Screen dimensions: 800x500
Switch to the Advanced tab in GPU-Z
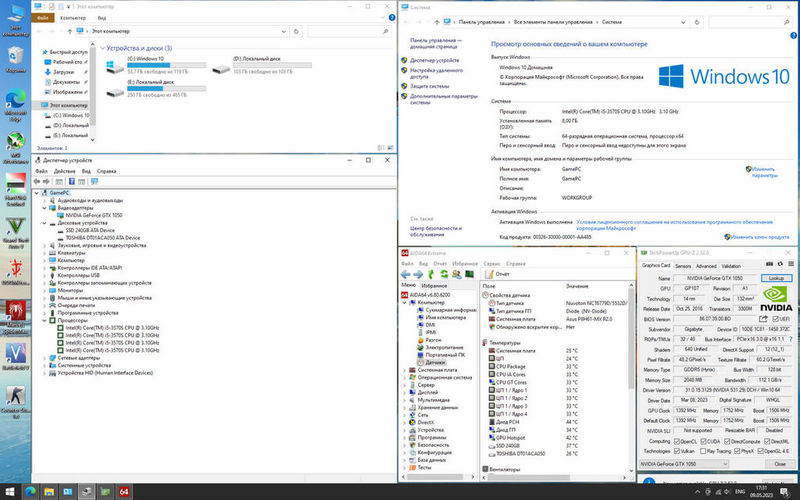point(706,266)
